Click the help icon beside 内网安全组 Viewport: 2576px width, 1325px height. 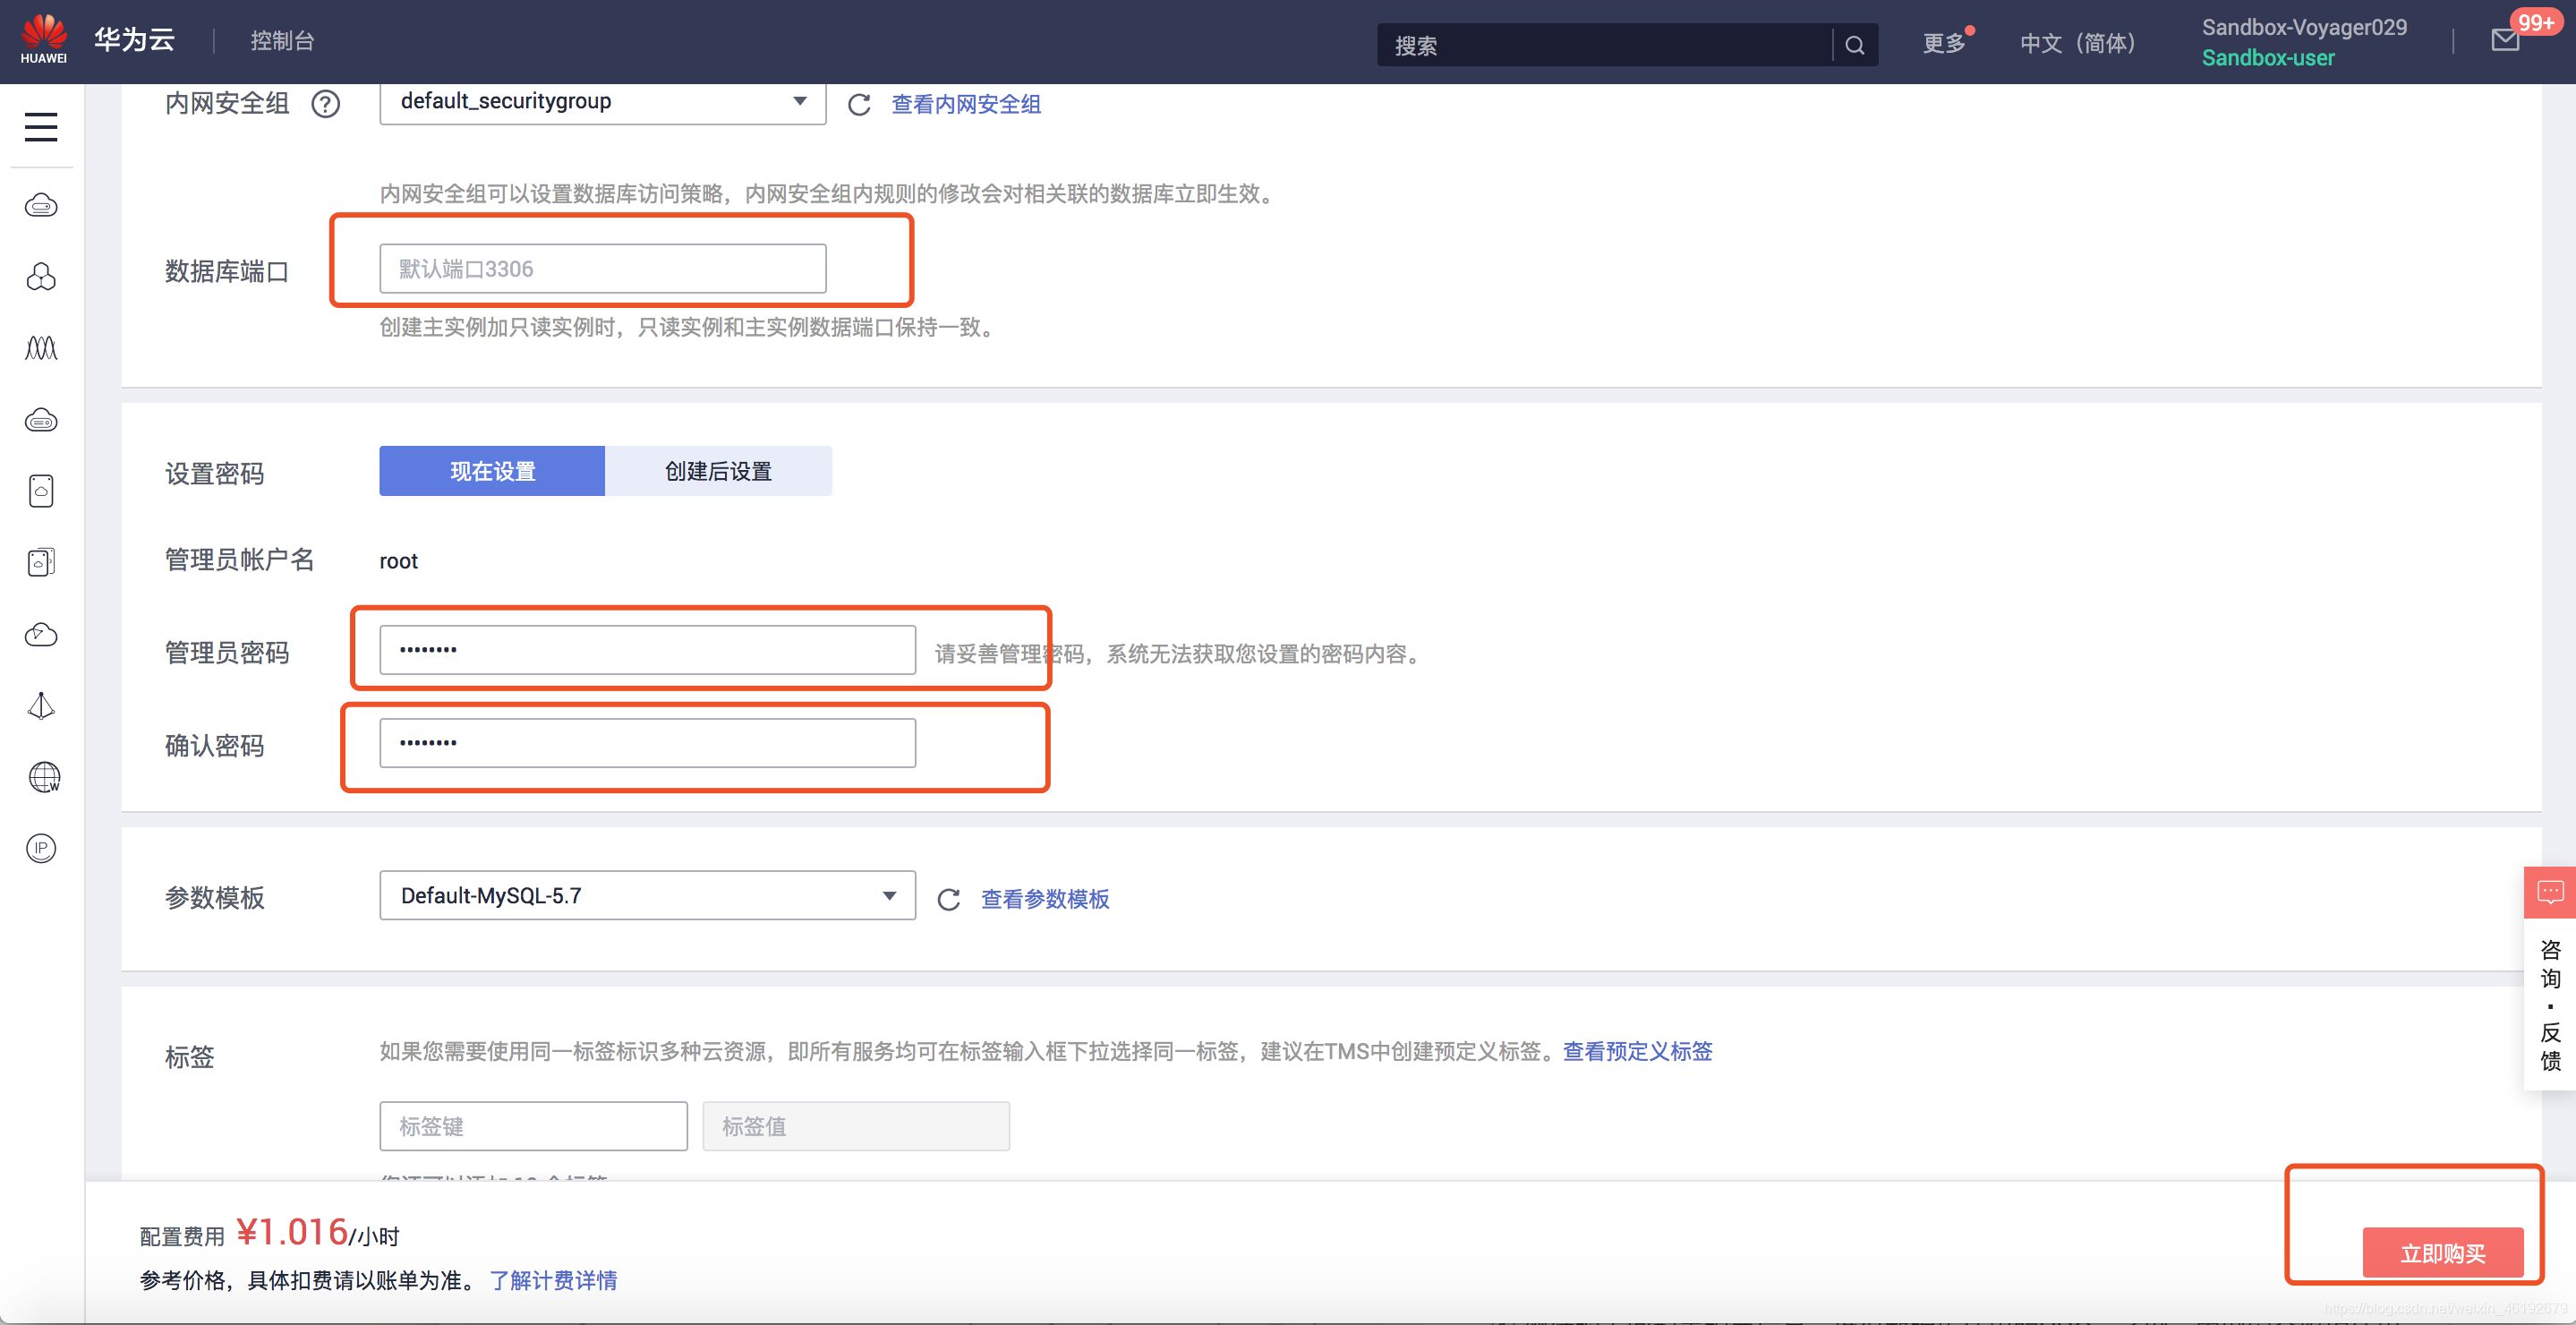[x=325, y=103]
